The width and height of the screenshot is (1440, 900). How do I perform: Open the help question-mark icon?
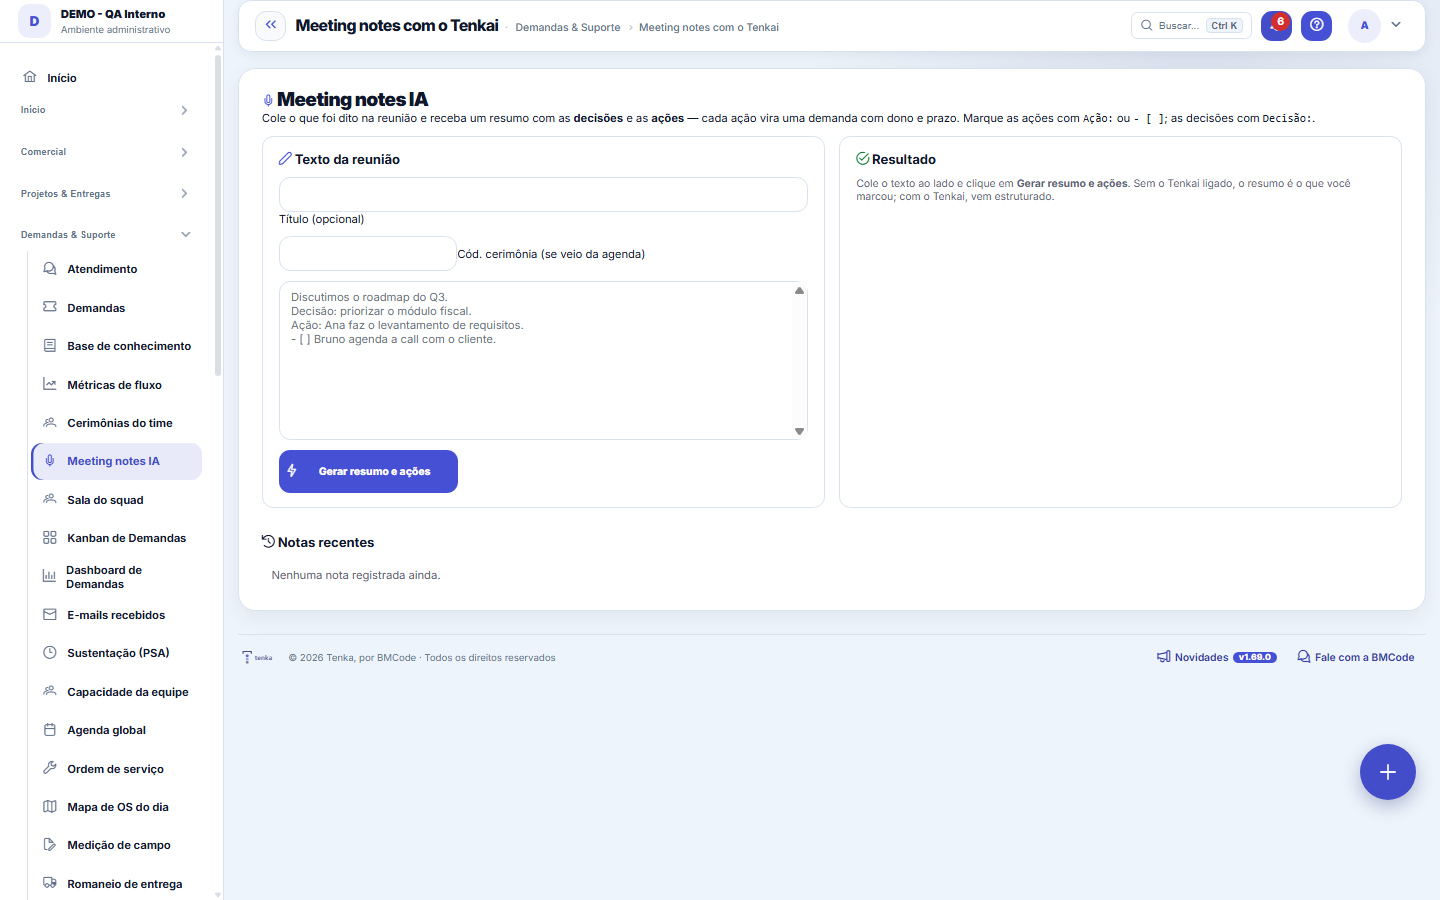pos(1317,26)
